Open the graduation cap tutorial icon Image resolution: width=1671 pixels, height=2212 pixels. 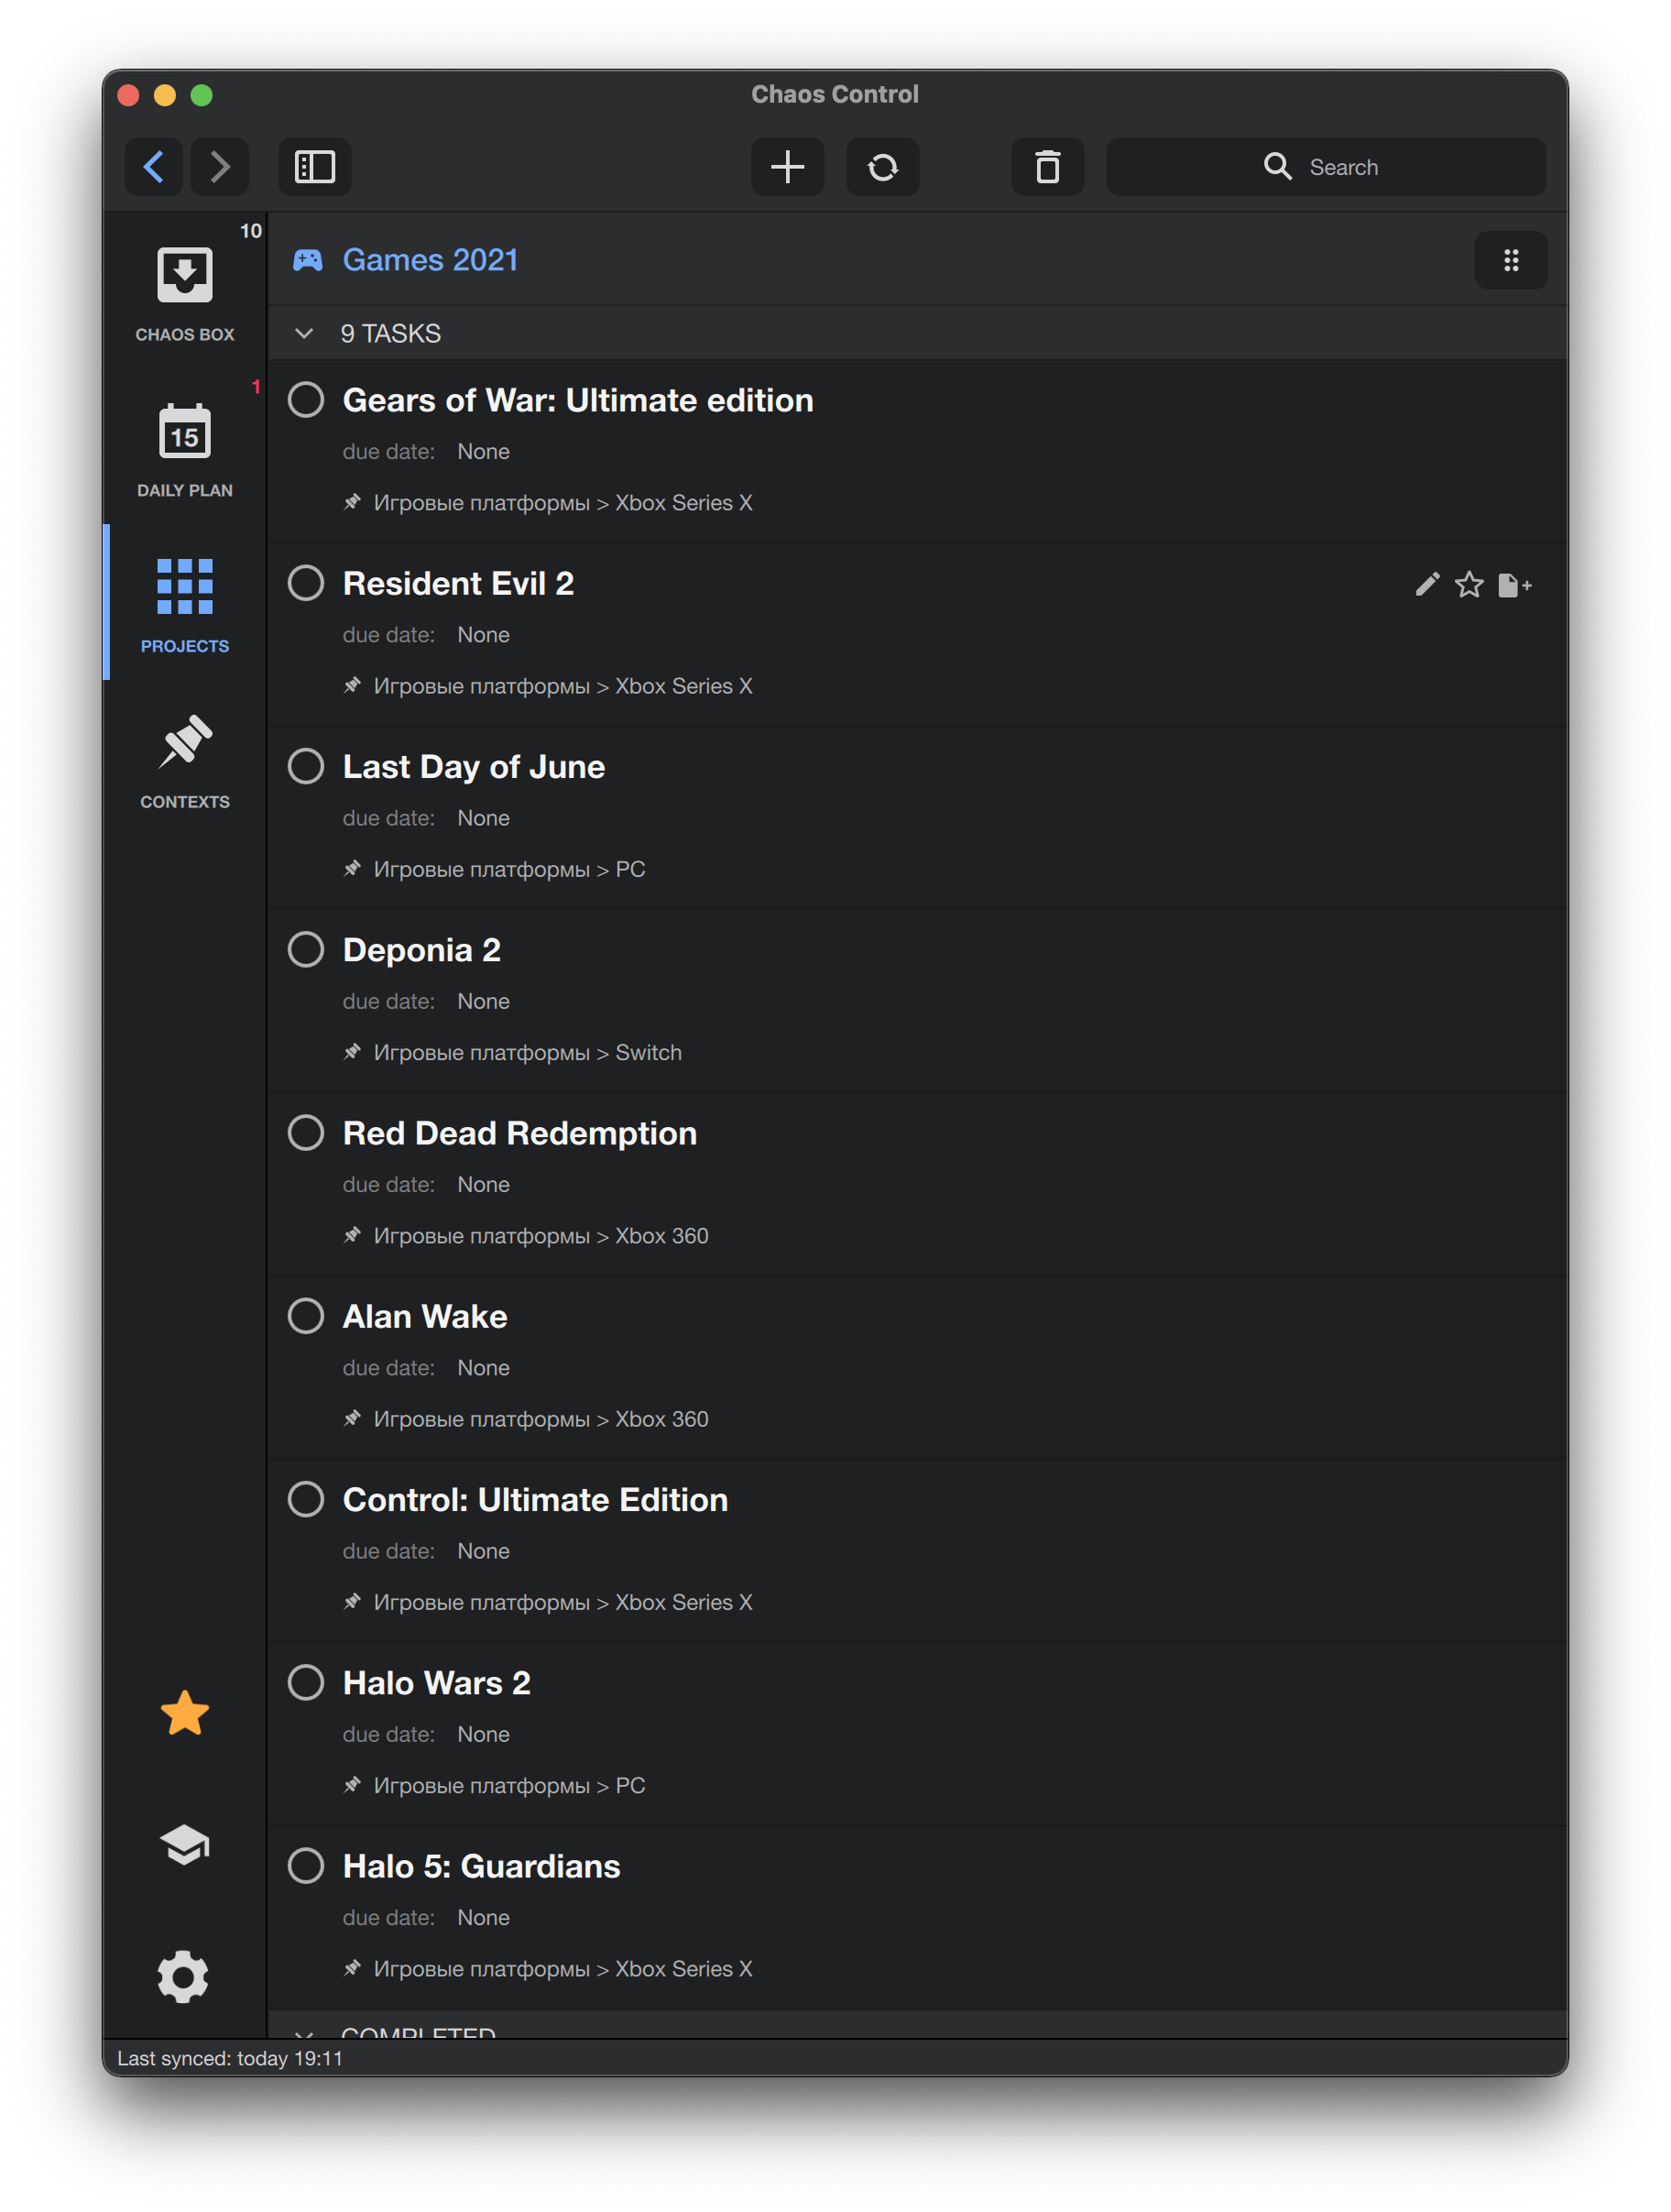(x=185, y=1845)
